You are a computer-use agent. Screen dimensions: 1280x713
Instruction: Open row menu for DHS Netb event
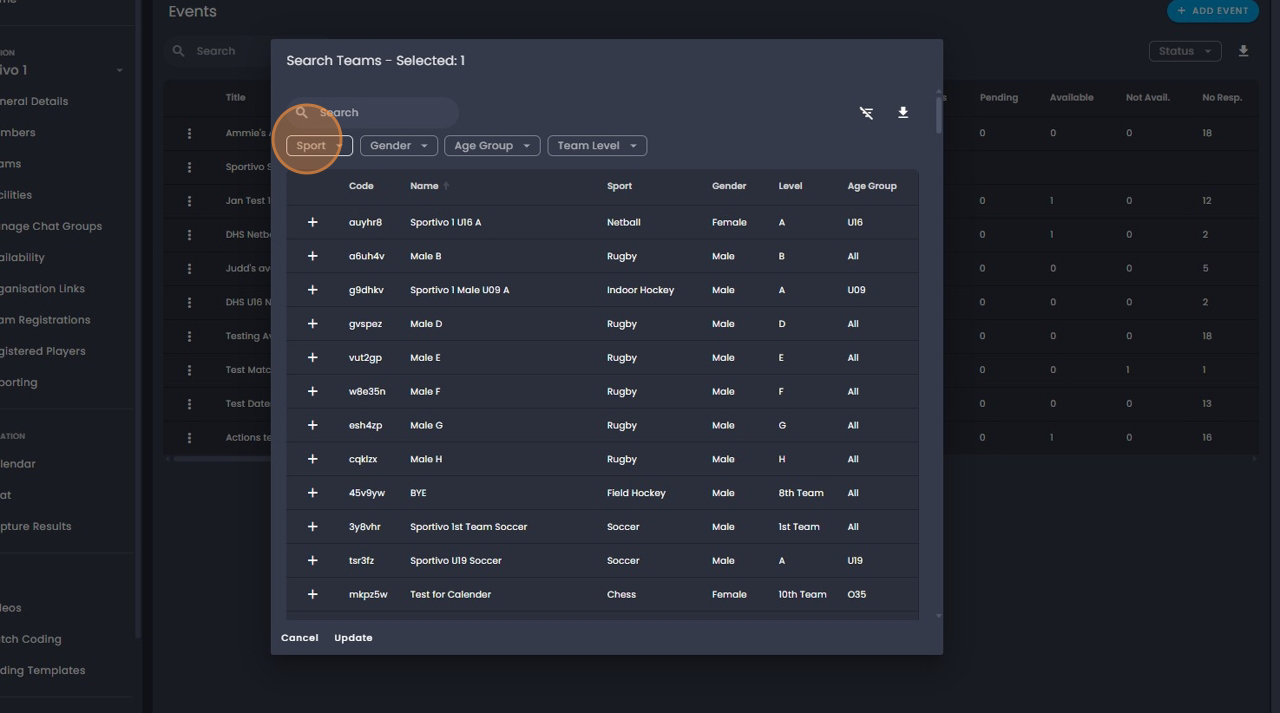(189, 235)
